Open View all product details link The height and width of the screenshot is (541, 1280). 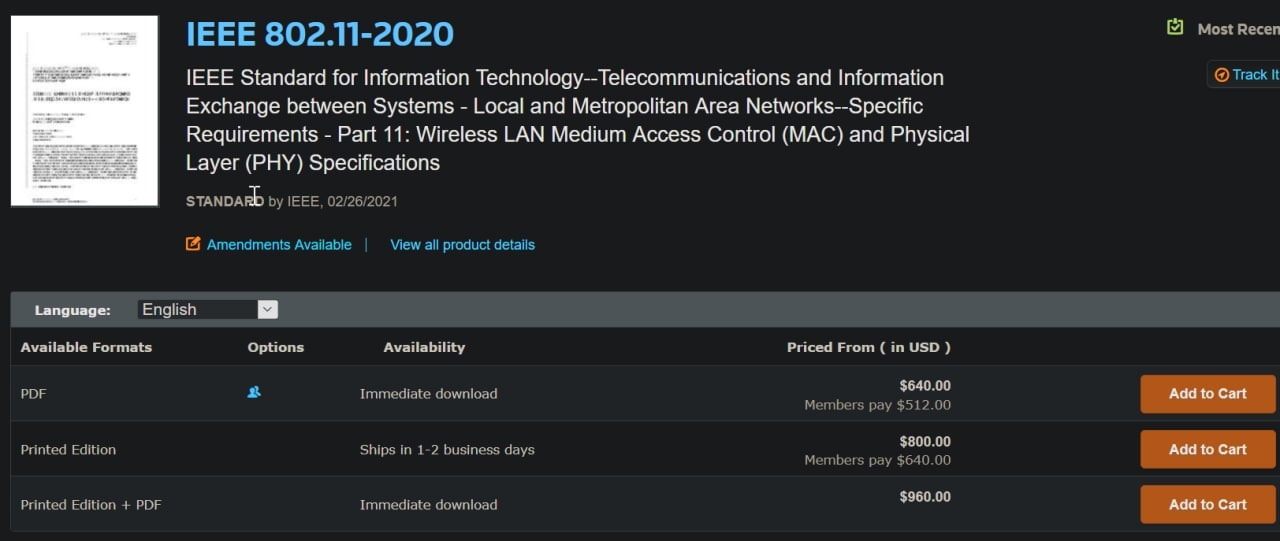pos(462,245)
